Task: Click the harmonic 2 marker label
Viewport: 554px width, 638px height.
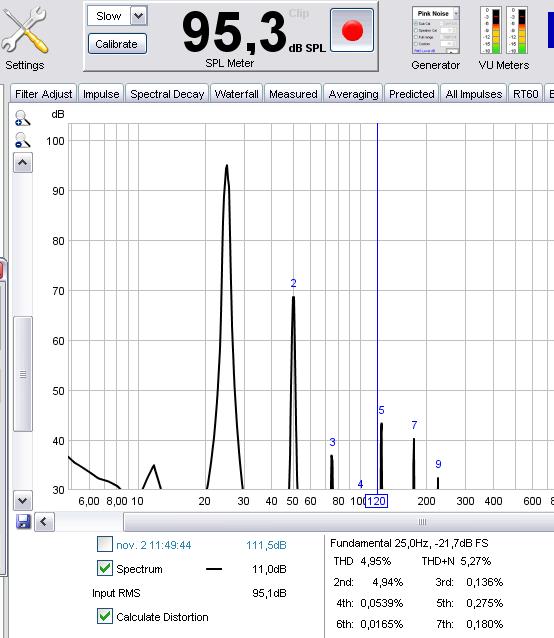Action: click(x=293, y=283)
